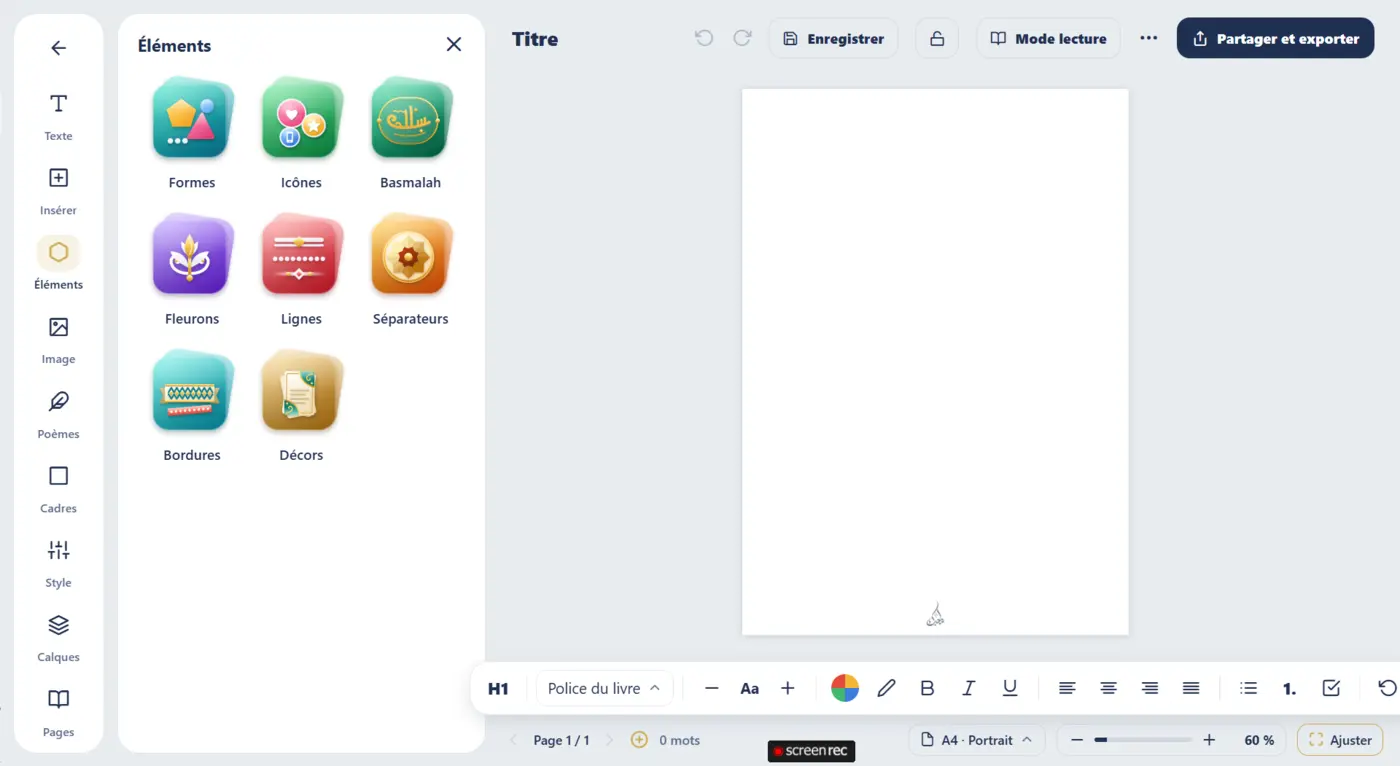1400x766 pixels.
Task: Open the Insérer panel
Action: 58,190
